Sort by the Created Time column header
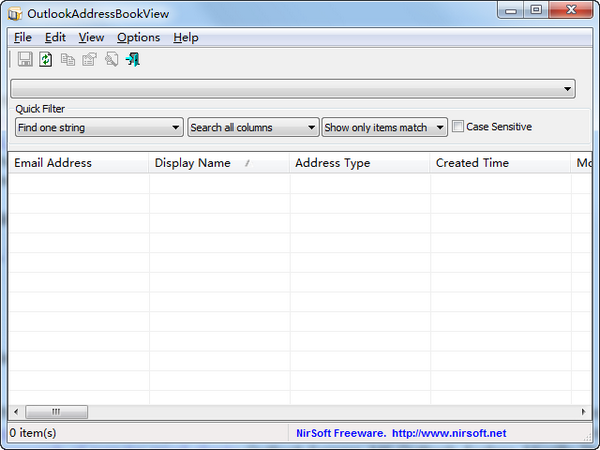This screenshot has height=450, width=600. [x=472, y=163]
